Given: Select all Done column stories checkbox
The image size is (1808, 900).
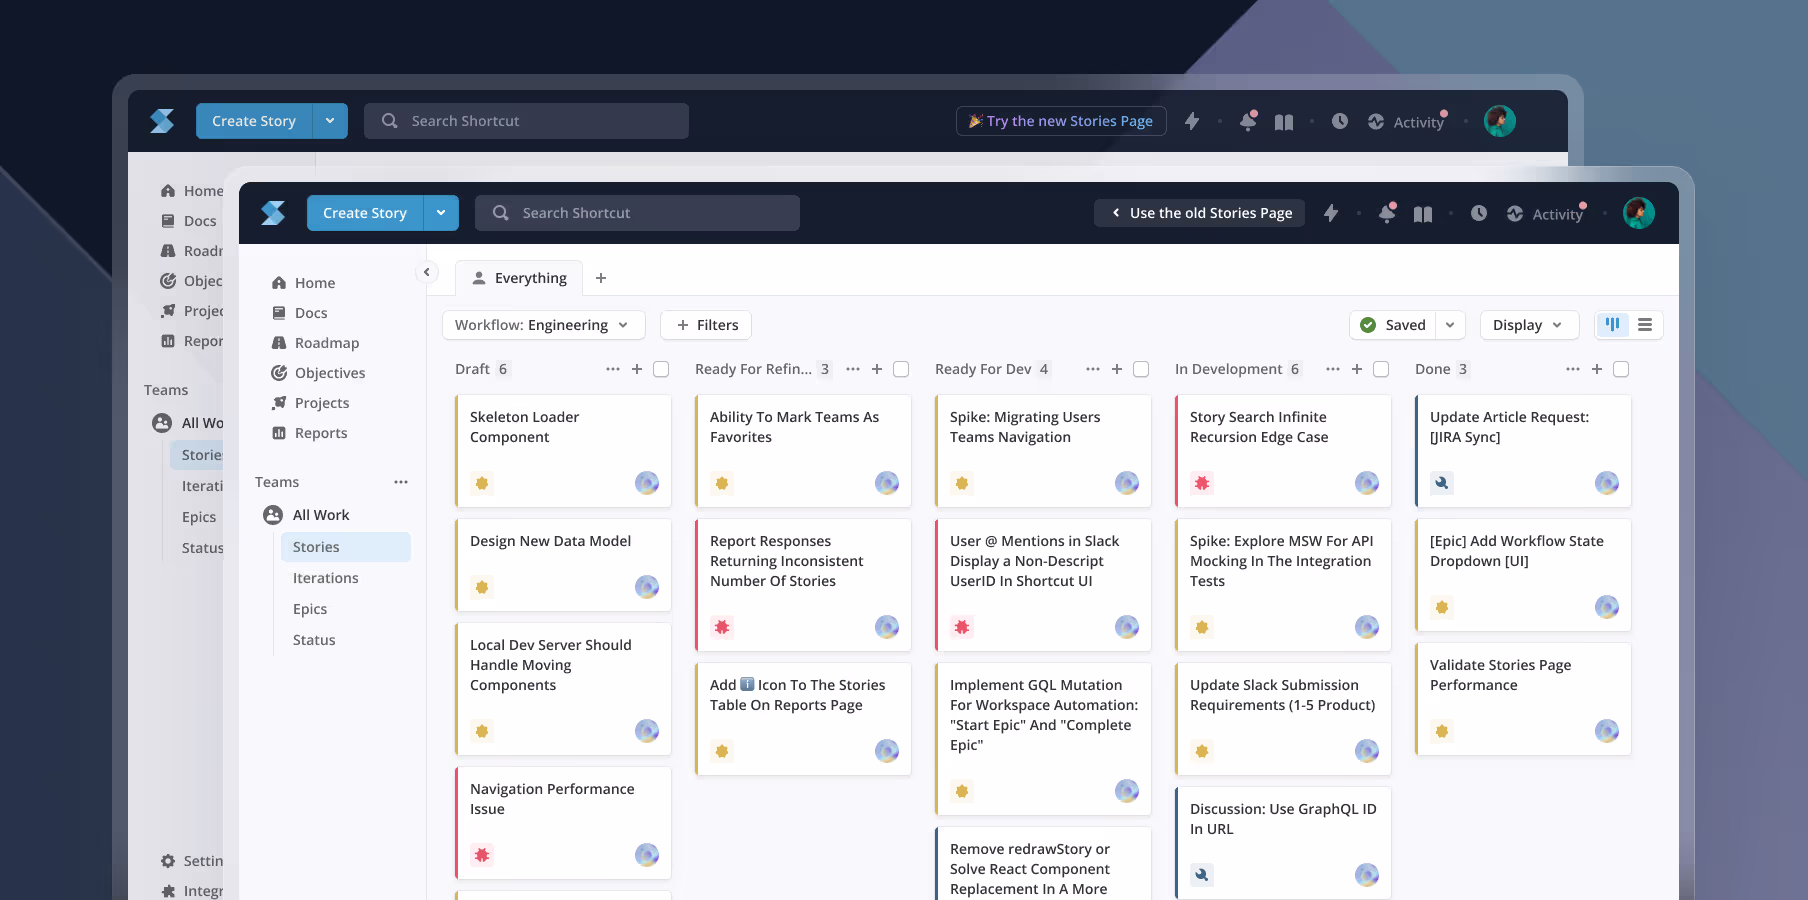Looking at the screenshot, I should pyautogui.click(x=1621, y=369).
